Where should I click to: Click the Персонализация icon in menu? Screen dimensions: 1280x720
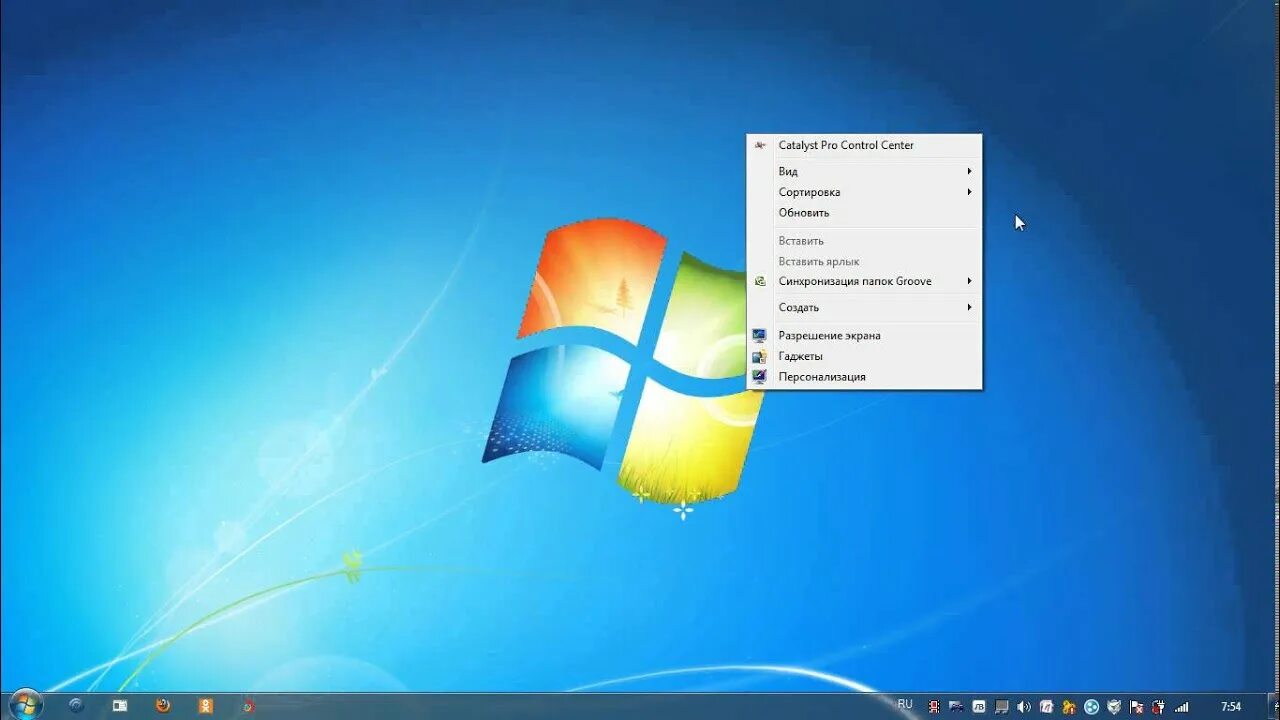(x=760, y=377)
